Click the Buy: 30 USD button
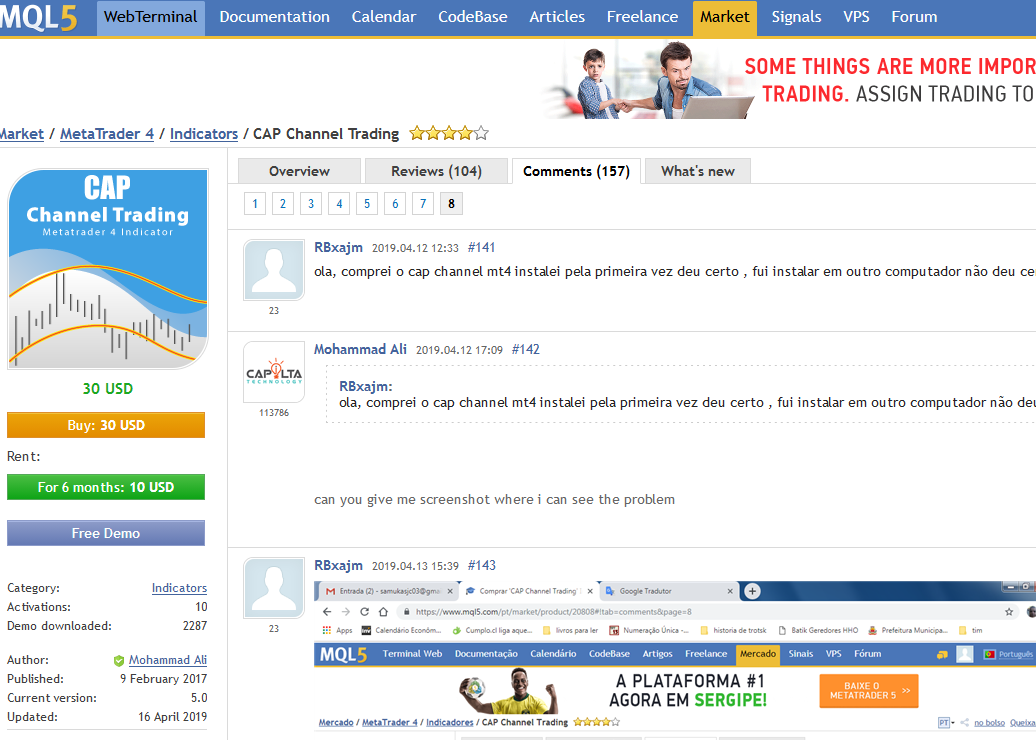 pyautogui.click(x=106, y=425)
